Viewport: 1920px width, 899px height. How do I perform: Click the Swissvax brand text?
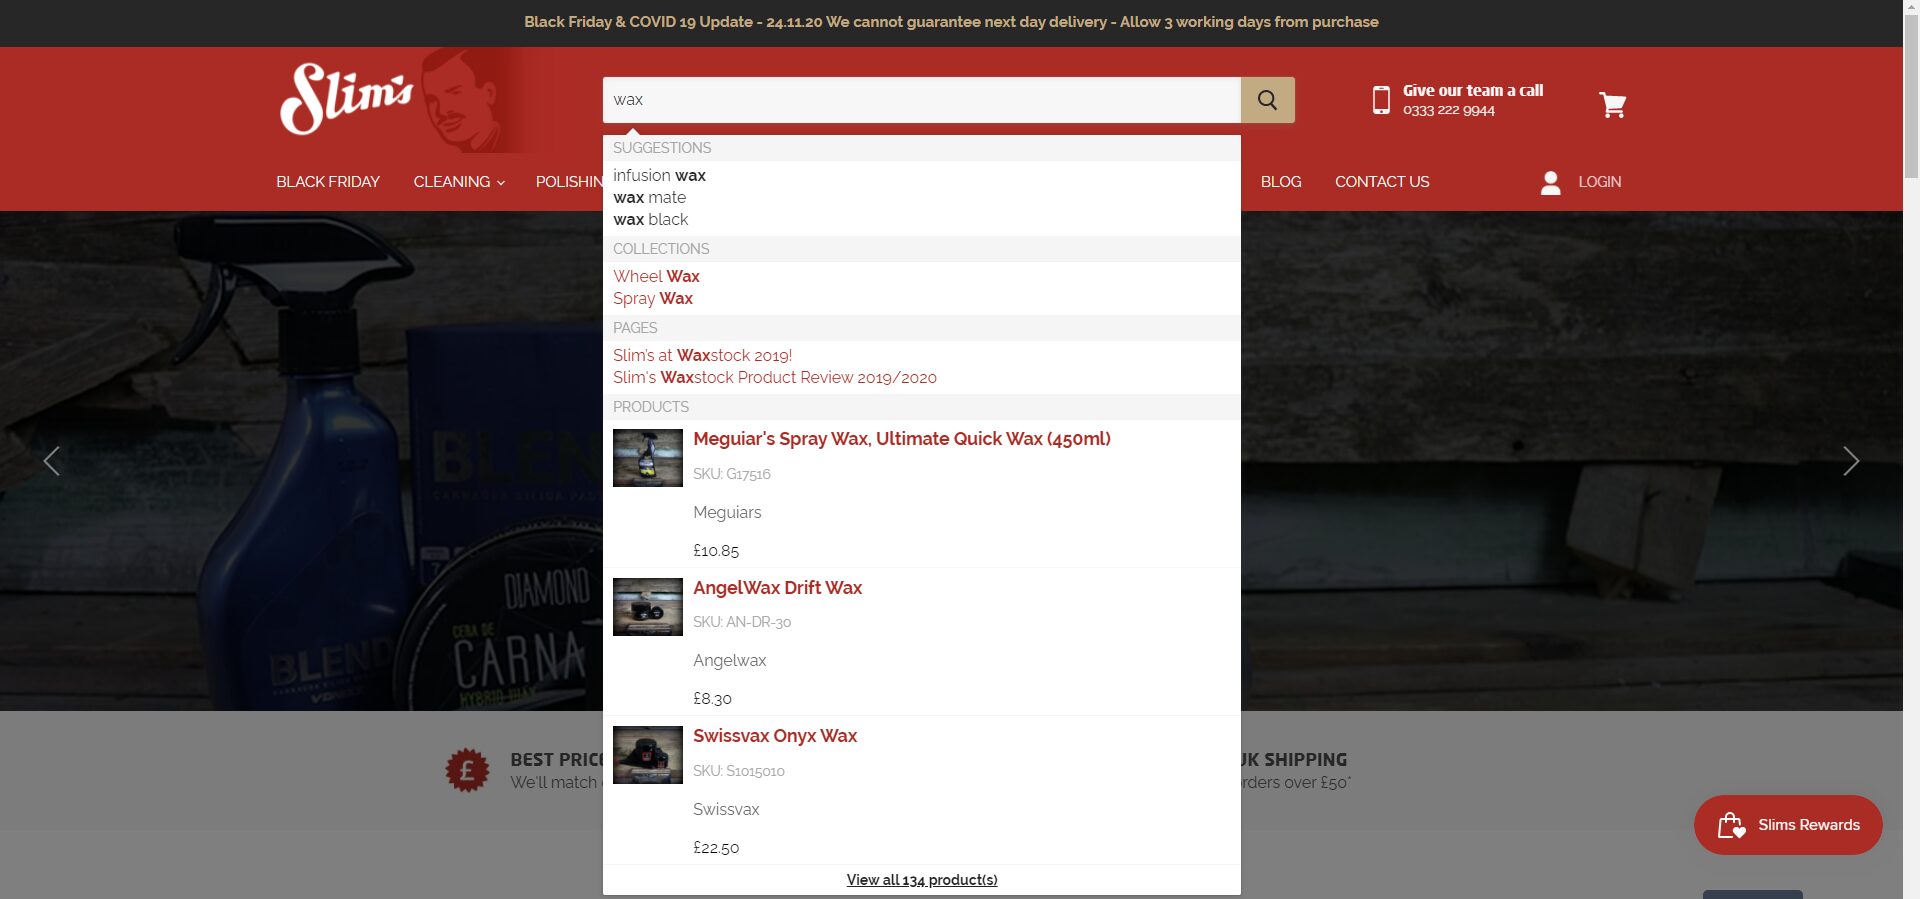pyautogui.click(x=726, y=809)
